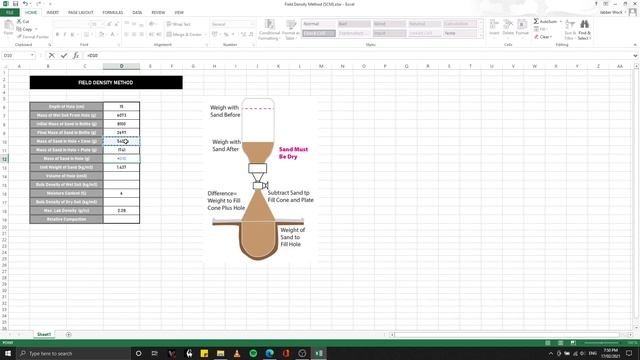Apply the Neutral cell style

click(x=425, y=24)
